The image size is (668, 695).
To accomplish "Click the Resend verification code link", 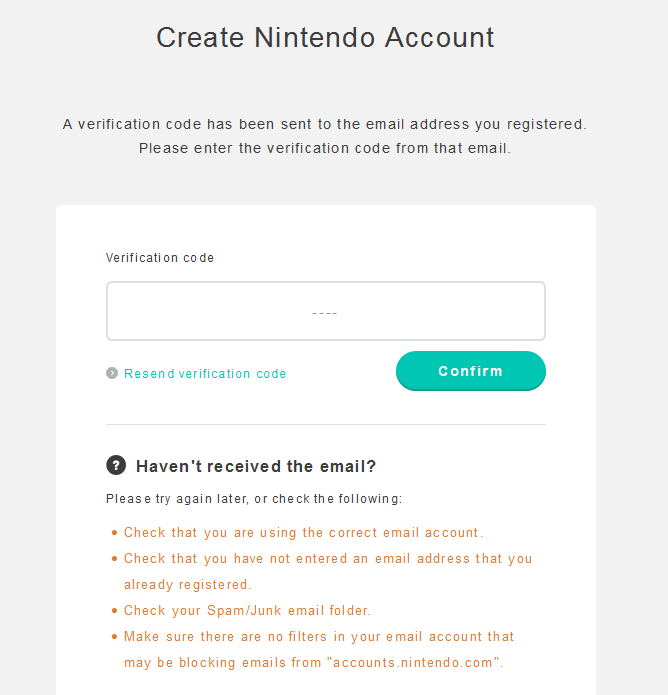I will [x=205, y=374].
